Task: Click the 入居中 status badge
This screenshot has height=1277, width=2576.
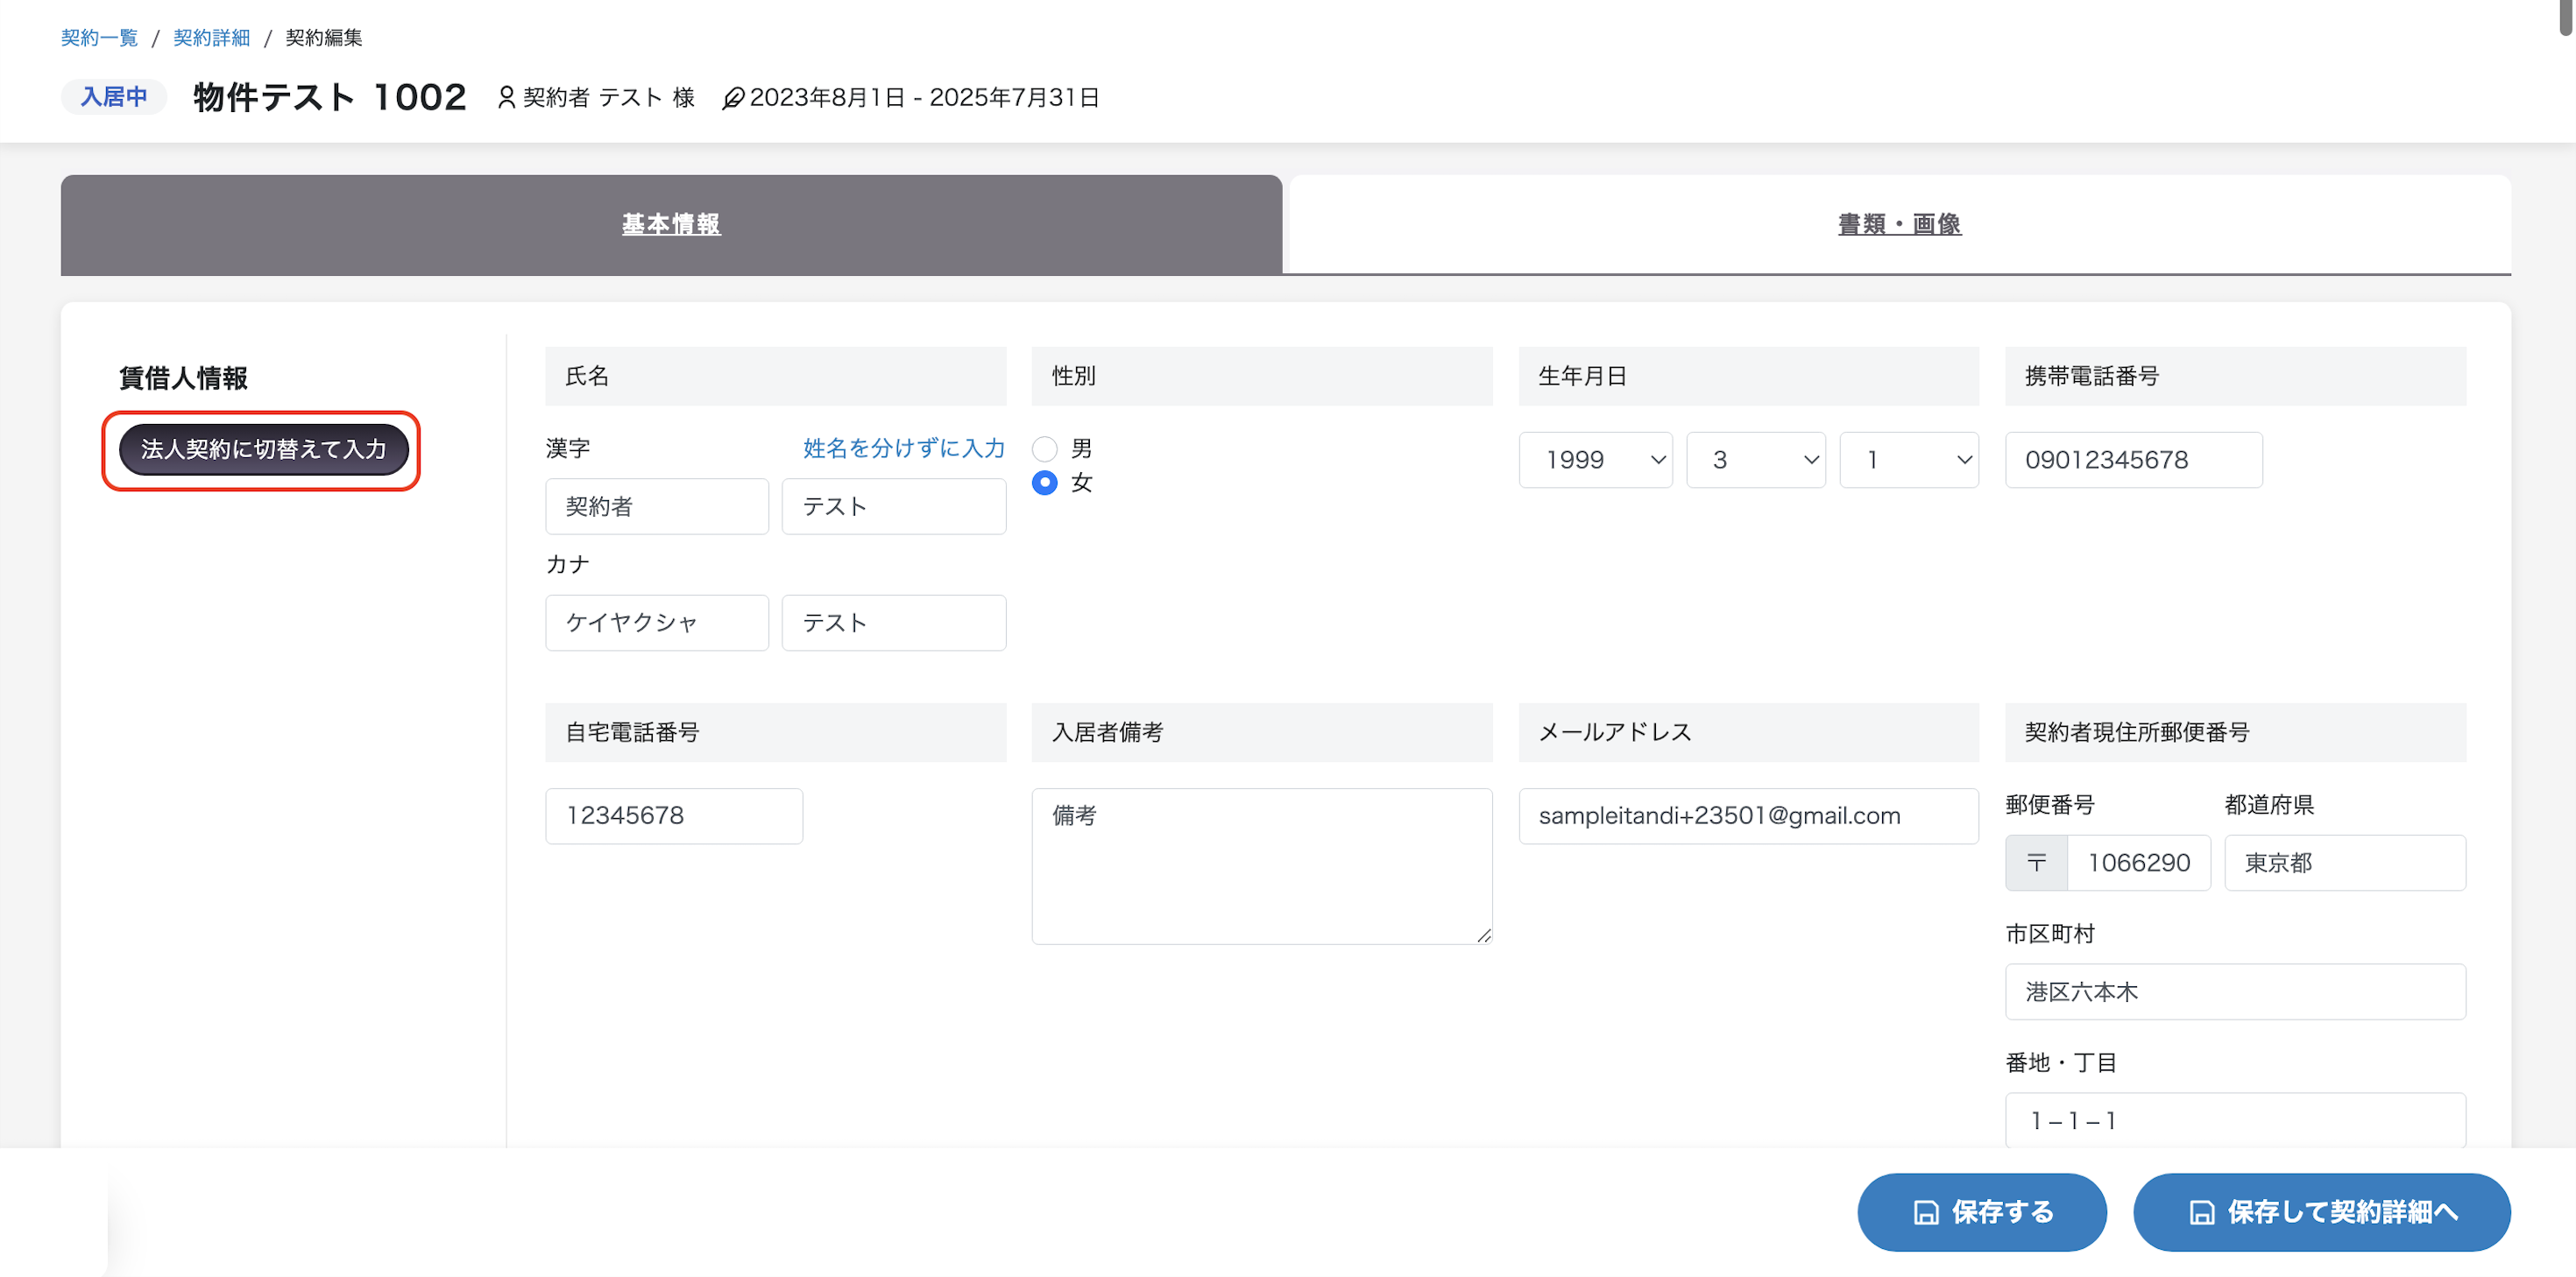Action: (114, 97)
